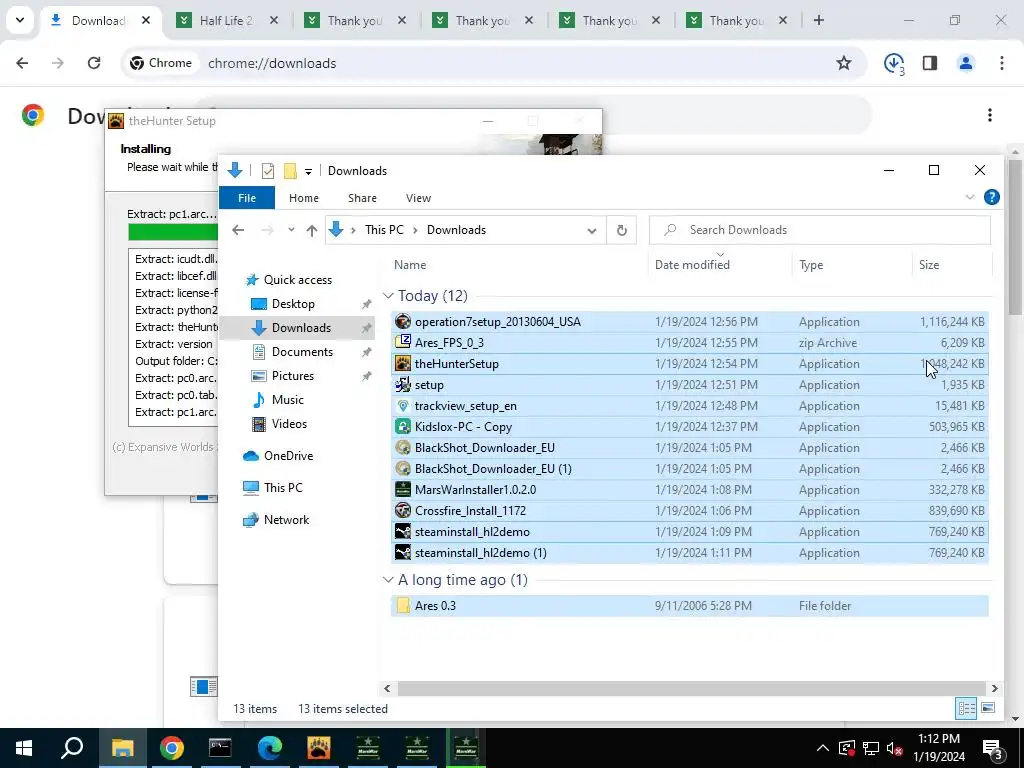Open Chrome downloads bubble icon
Image resolution: width=1024 pixels, height=768 pixels.
894,63
